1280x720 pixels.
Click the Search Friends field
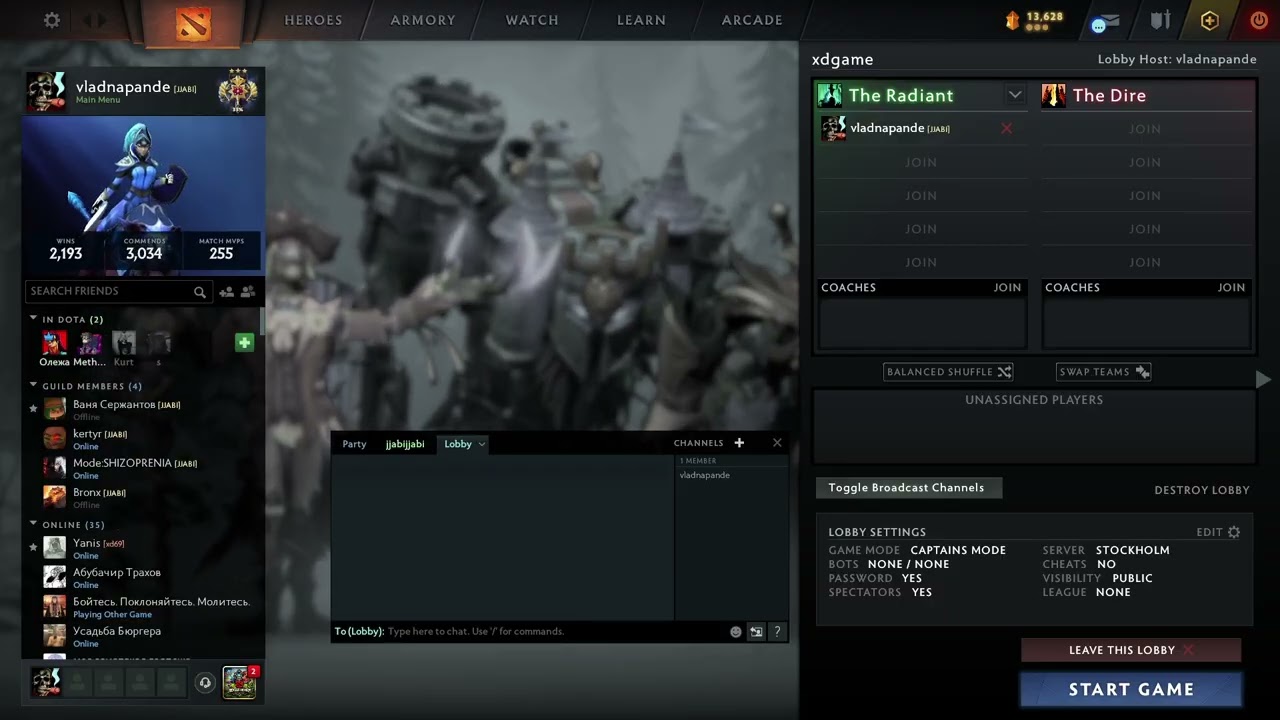(118, 292)
